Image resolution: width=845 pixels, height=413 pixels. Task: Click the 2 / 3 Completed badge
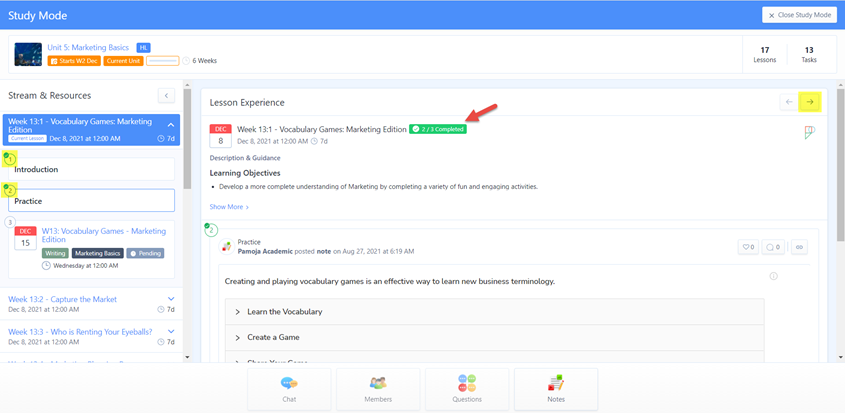tap(438, 129)
